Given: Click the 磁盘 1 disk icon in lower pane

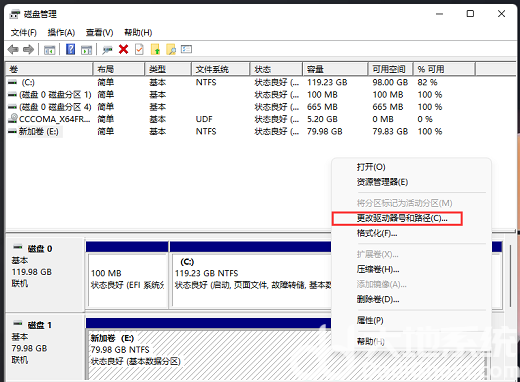Looking at the screenshot, I should 17,323.
